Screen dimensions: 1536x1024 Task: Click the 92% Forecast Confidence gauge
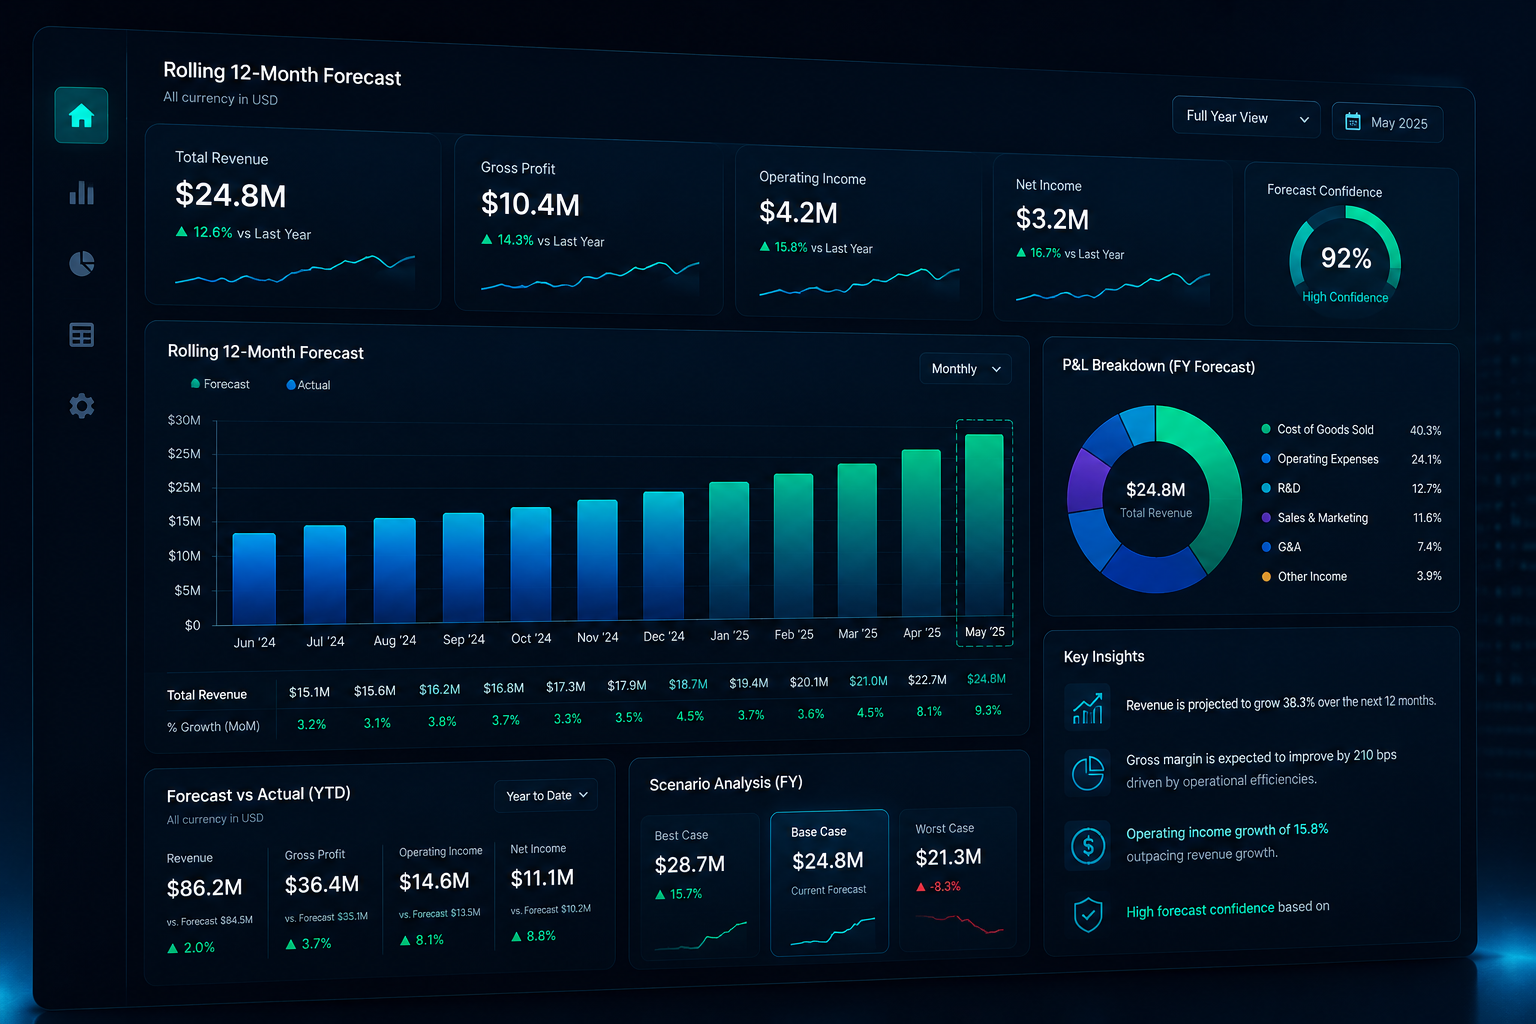coord(1345,256)
